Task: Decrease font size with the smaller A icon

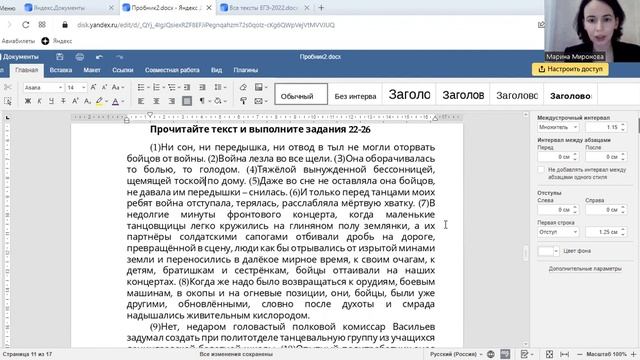Action: 104,87
